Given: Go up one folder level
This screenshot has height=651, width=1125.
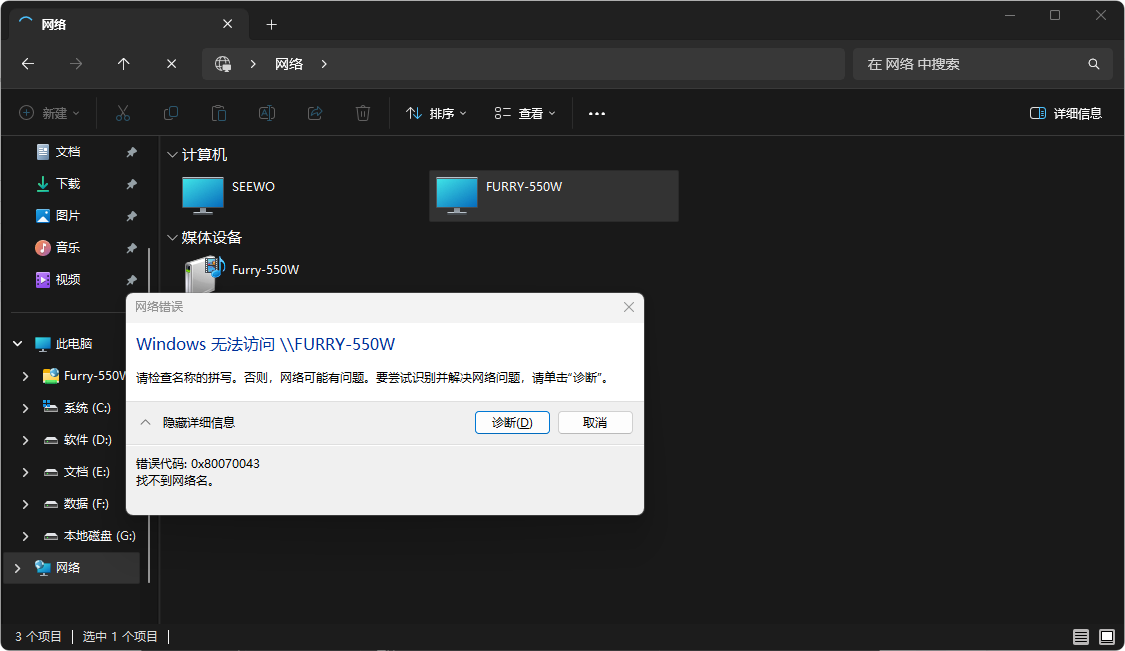Looking at the screenshot, I should (123, 64).
